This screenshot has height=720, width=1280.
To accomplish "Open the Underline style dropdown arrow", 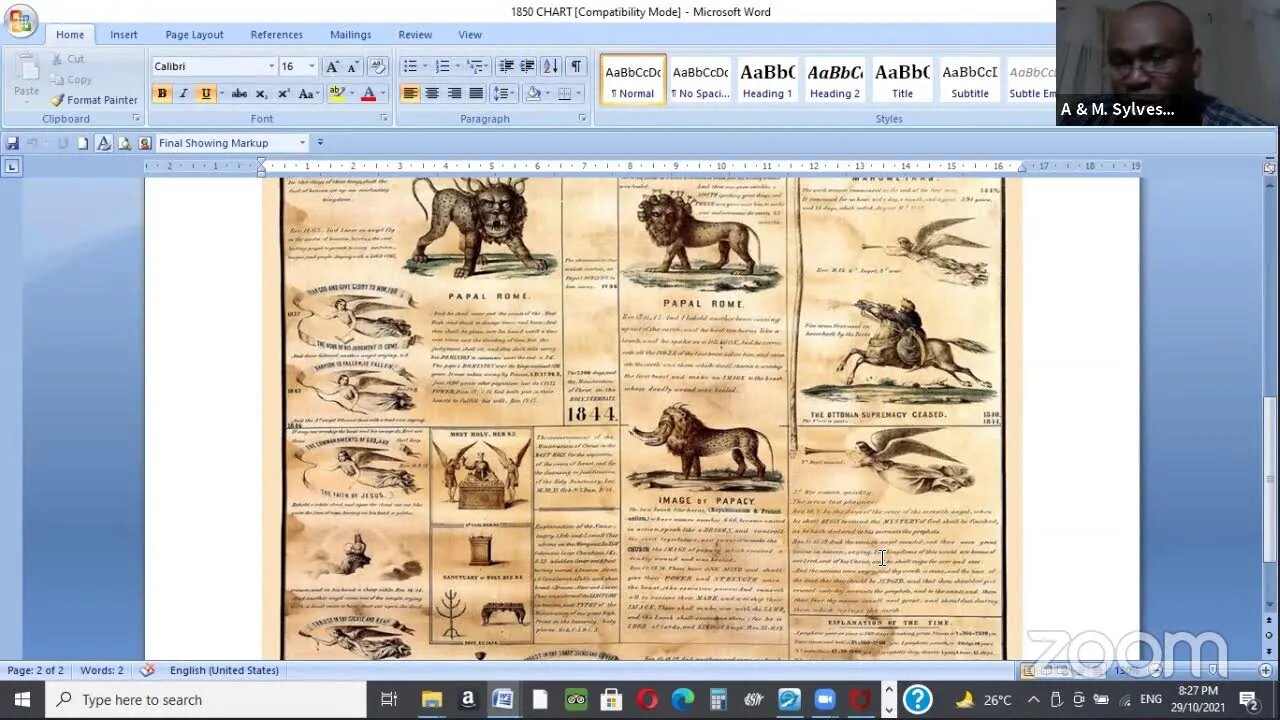I will [x=220, y=93].
